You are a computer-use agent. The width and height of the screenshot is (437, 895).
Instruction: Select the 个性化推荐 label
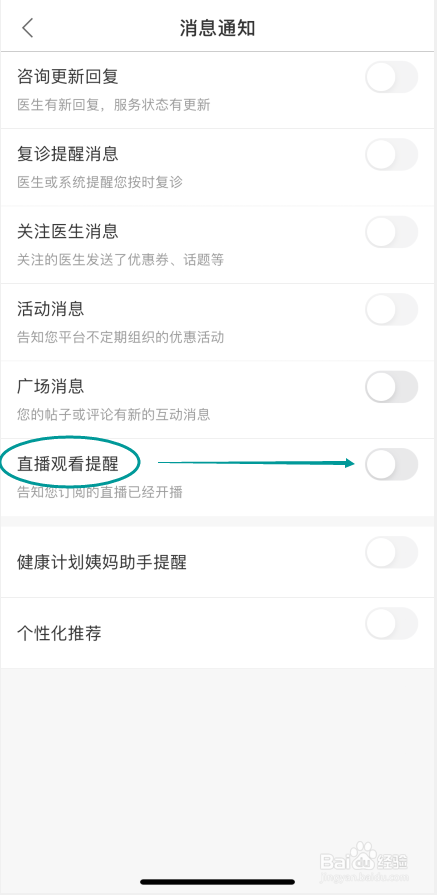click(59, 634)
